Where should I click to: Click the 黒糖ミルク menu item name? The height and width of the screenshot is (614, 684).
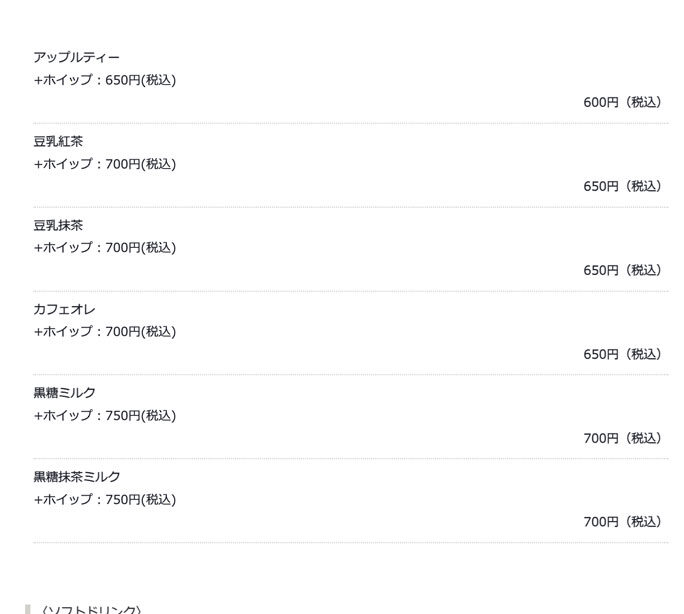click(64, 393)
